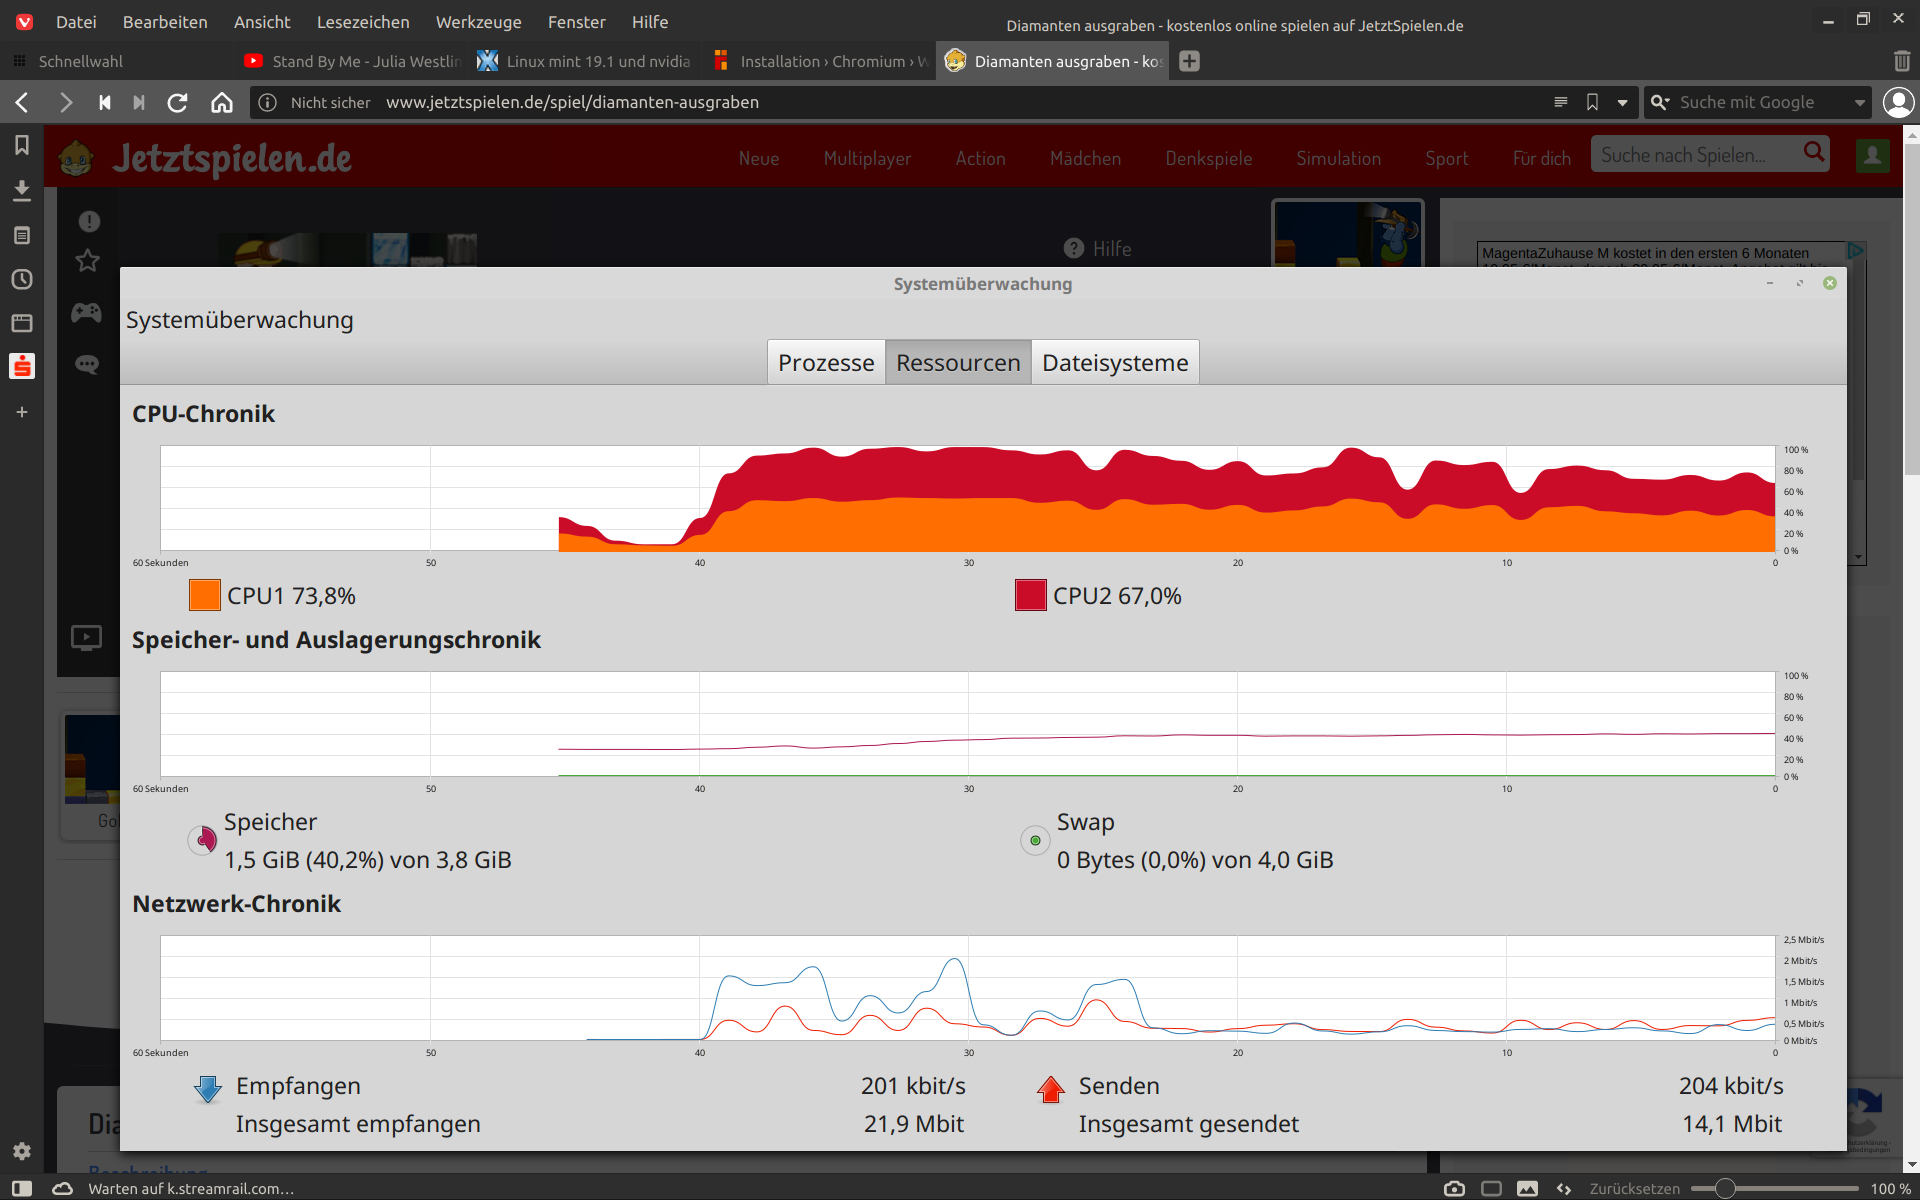Toggle tab tiling in status bar
The width and height of the screenshot is (1920, 1200).
(1491, 1188)
